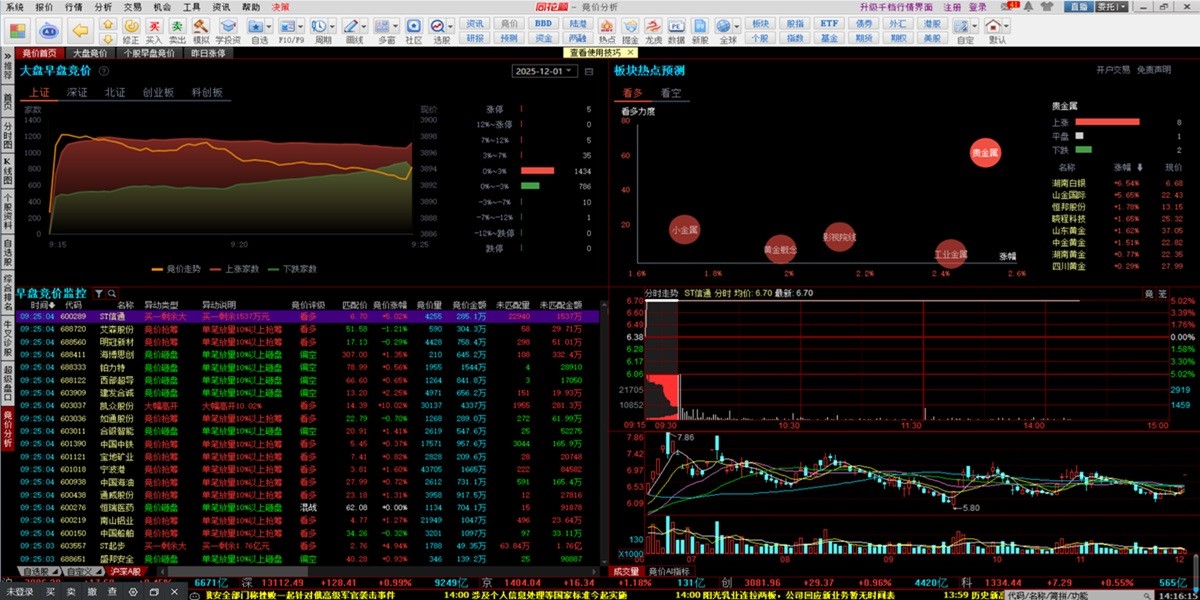This screenshot has height=600, width=1200.
Task: Click the filter funnel icon beside 早盘竞价监控
Action: point(99,294)
